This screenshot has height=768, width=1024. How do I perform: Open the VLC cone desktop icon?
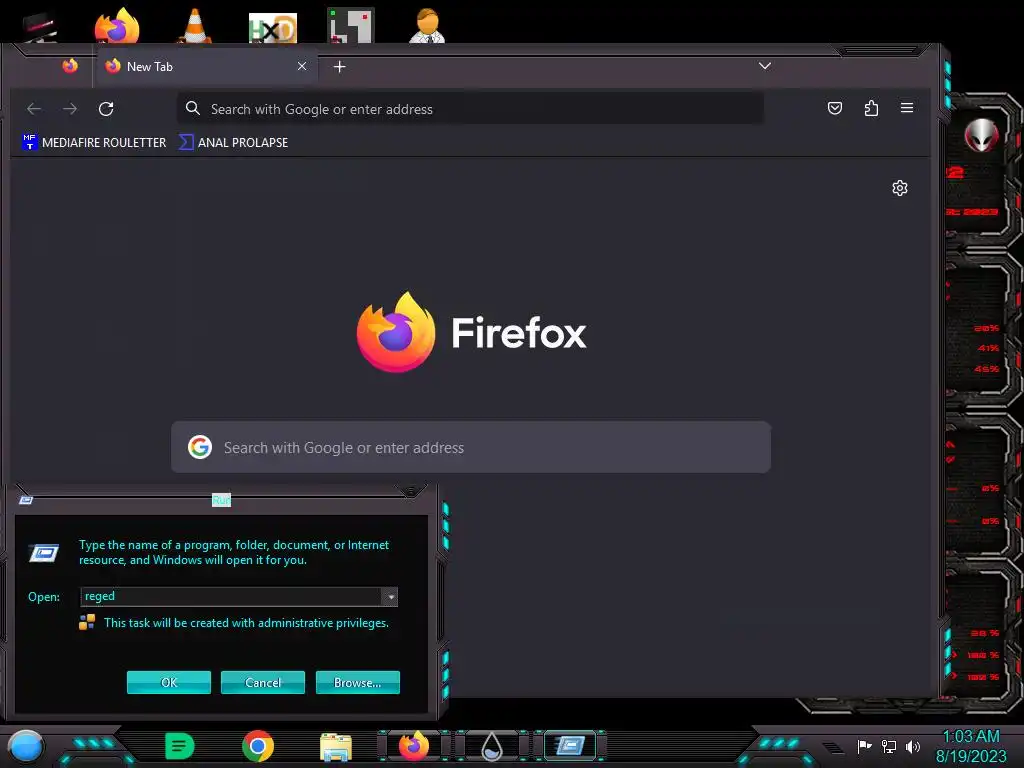pyautogui.click(x=195, y=25)
